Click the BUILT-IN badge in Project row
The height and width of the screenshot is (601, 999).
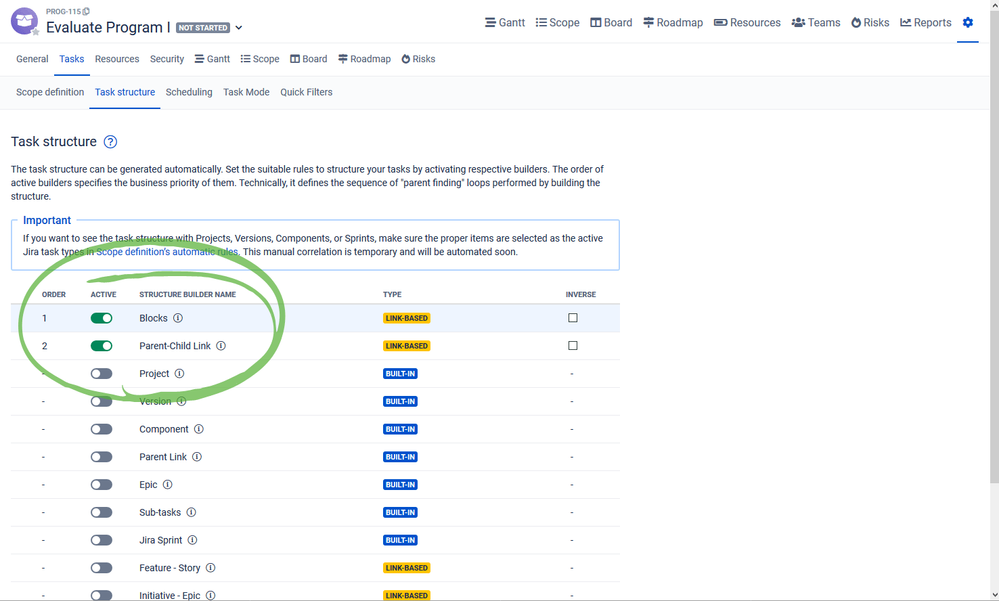(400, 373)
